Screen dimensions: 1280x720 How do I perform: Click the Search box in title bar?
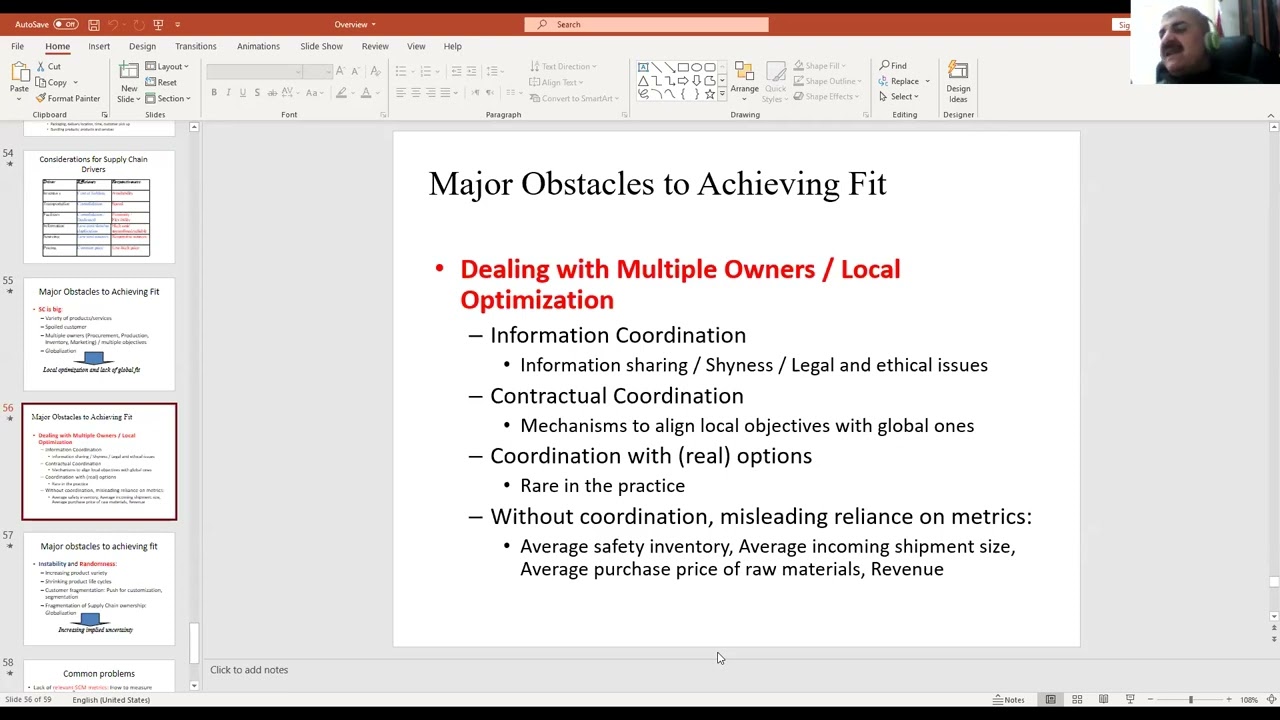646,24
